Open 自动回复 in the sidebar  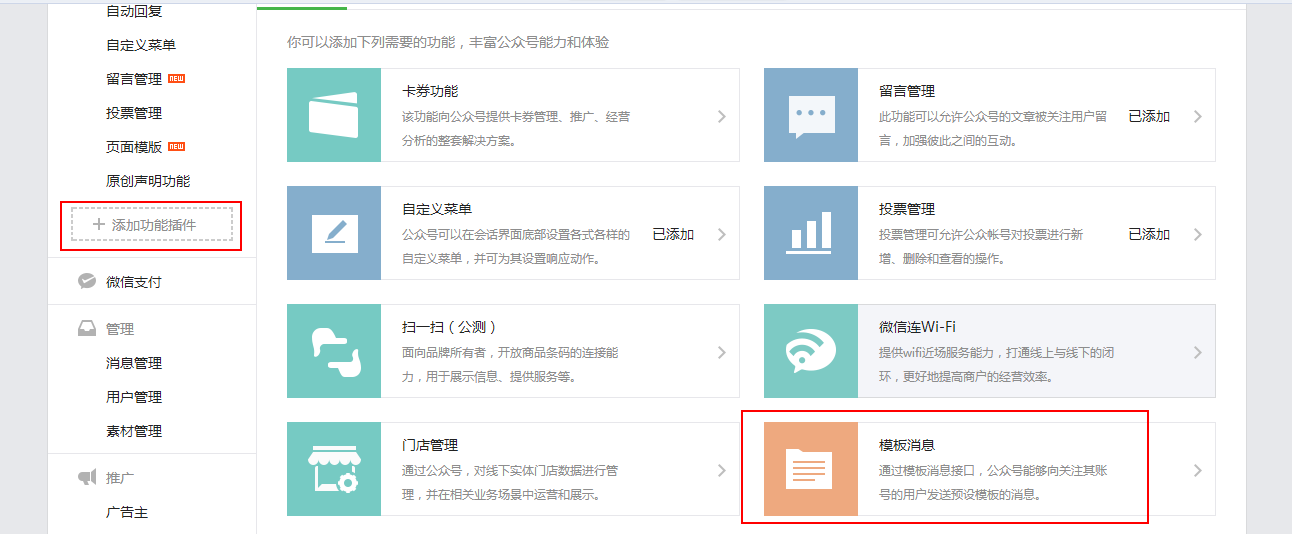[x=134, y=11]
